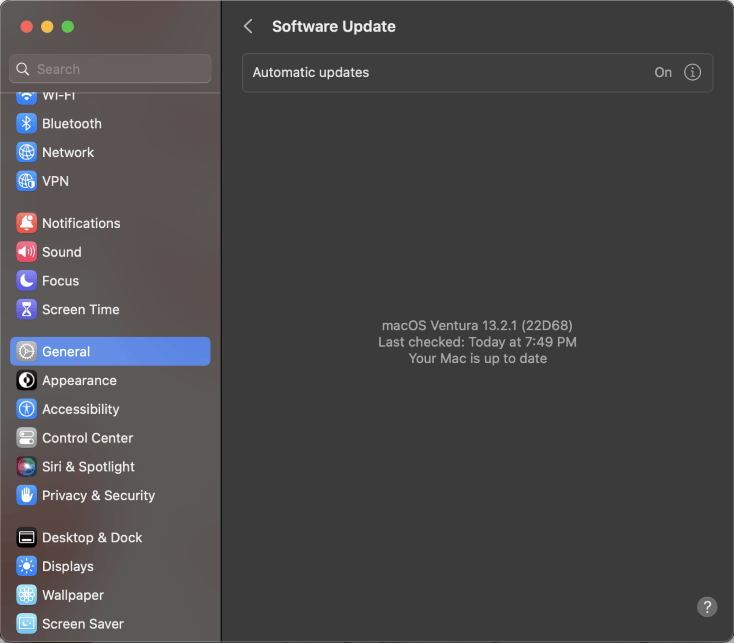Select Appearance label in sidebar
734x643 pixels.
(x=79, y=380)
